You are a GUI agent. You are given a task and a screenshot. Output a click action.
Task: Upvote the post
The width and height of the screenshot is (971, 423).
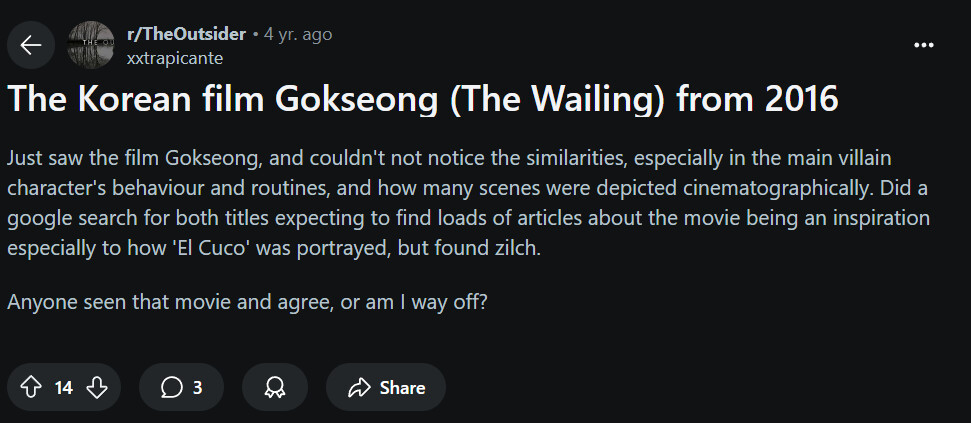click(x=31, y=387)
